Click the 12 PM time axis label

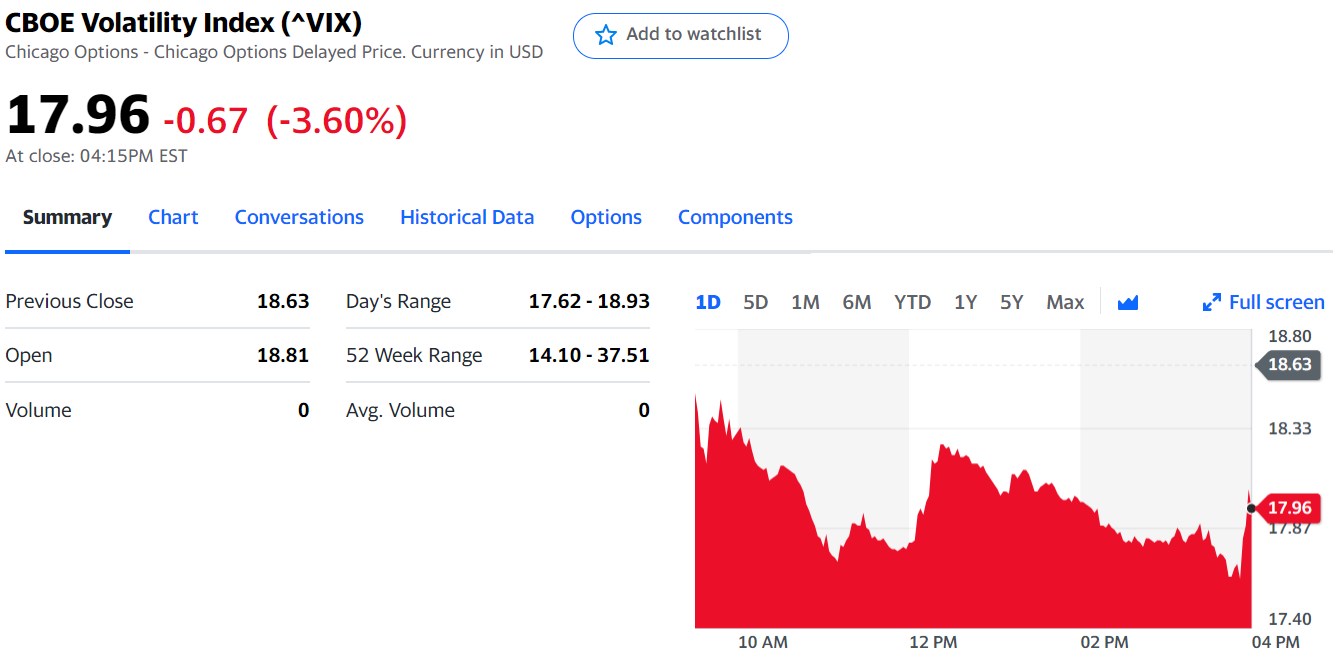point(933,642)
